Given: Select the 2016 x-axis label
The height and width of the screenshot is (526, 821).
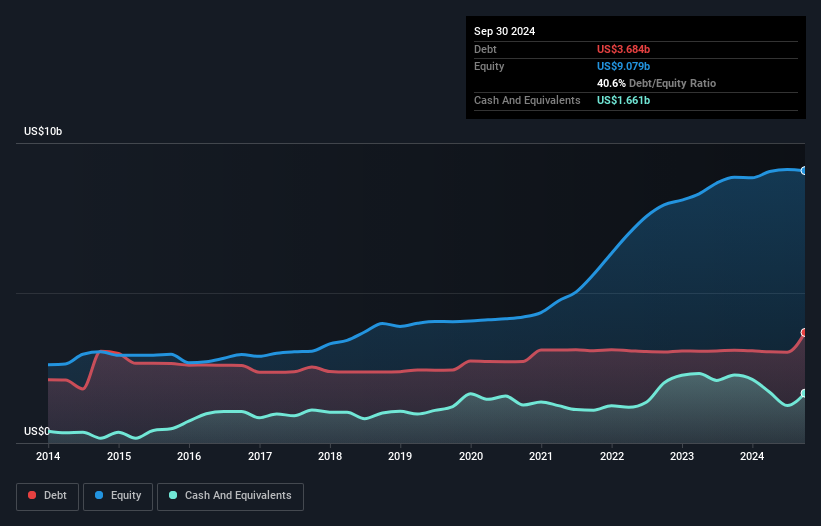Looking at the screenshot, I should 189,456.
